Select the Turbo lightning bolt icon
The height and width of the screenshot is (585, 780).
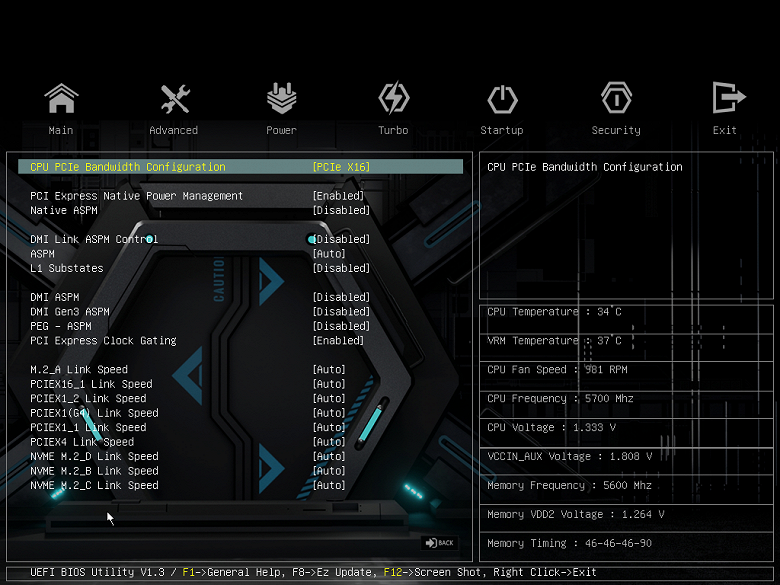coord(393,98)
